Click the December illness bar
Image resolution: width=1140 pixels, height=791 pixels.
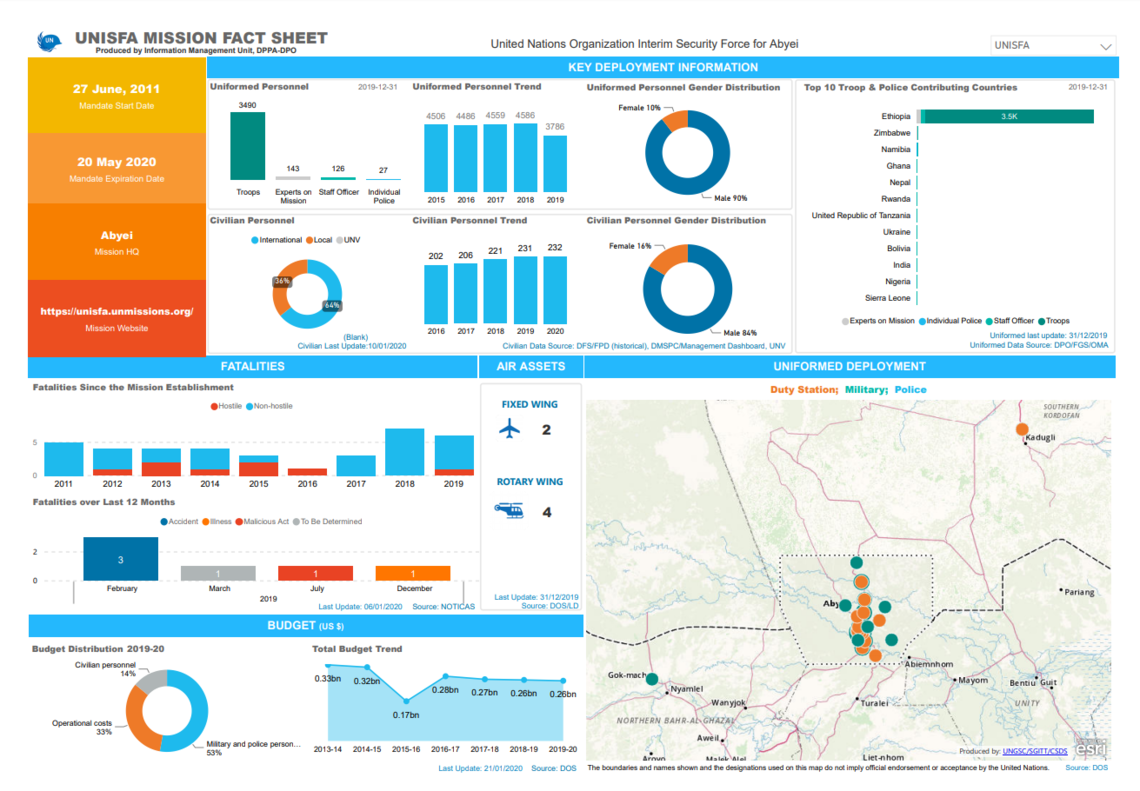coord(413,573)
